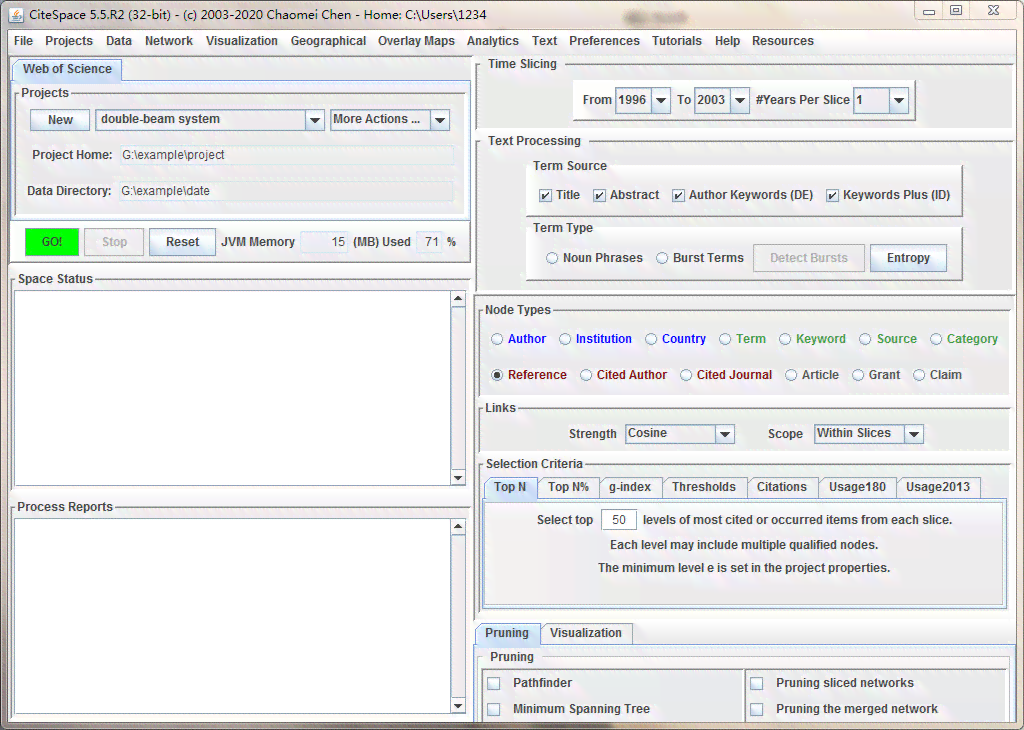Open the Network menu
This screenshot has height=730, width=1024.
coord(168,40)
